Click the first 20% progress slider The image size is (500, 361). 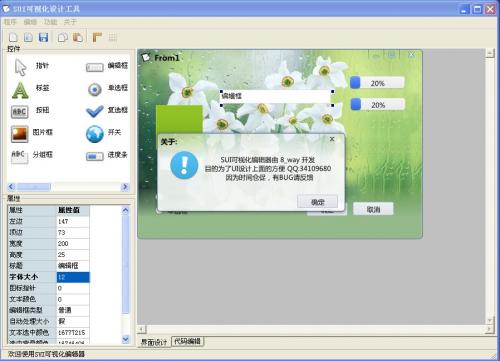click(x=377, y=83)
